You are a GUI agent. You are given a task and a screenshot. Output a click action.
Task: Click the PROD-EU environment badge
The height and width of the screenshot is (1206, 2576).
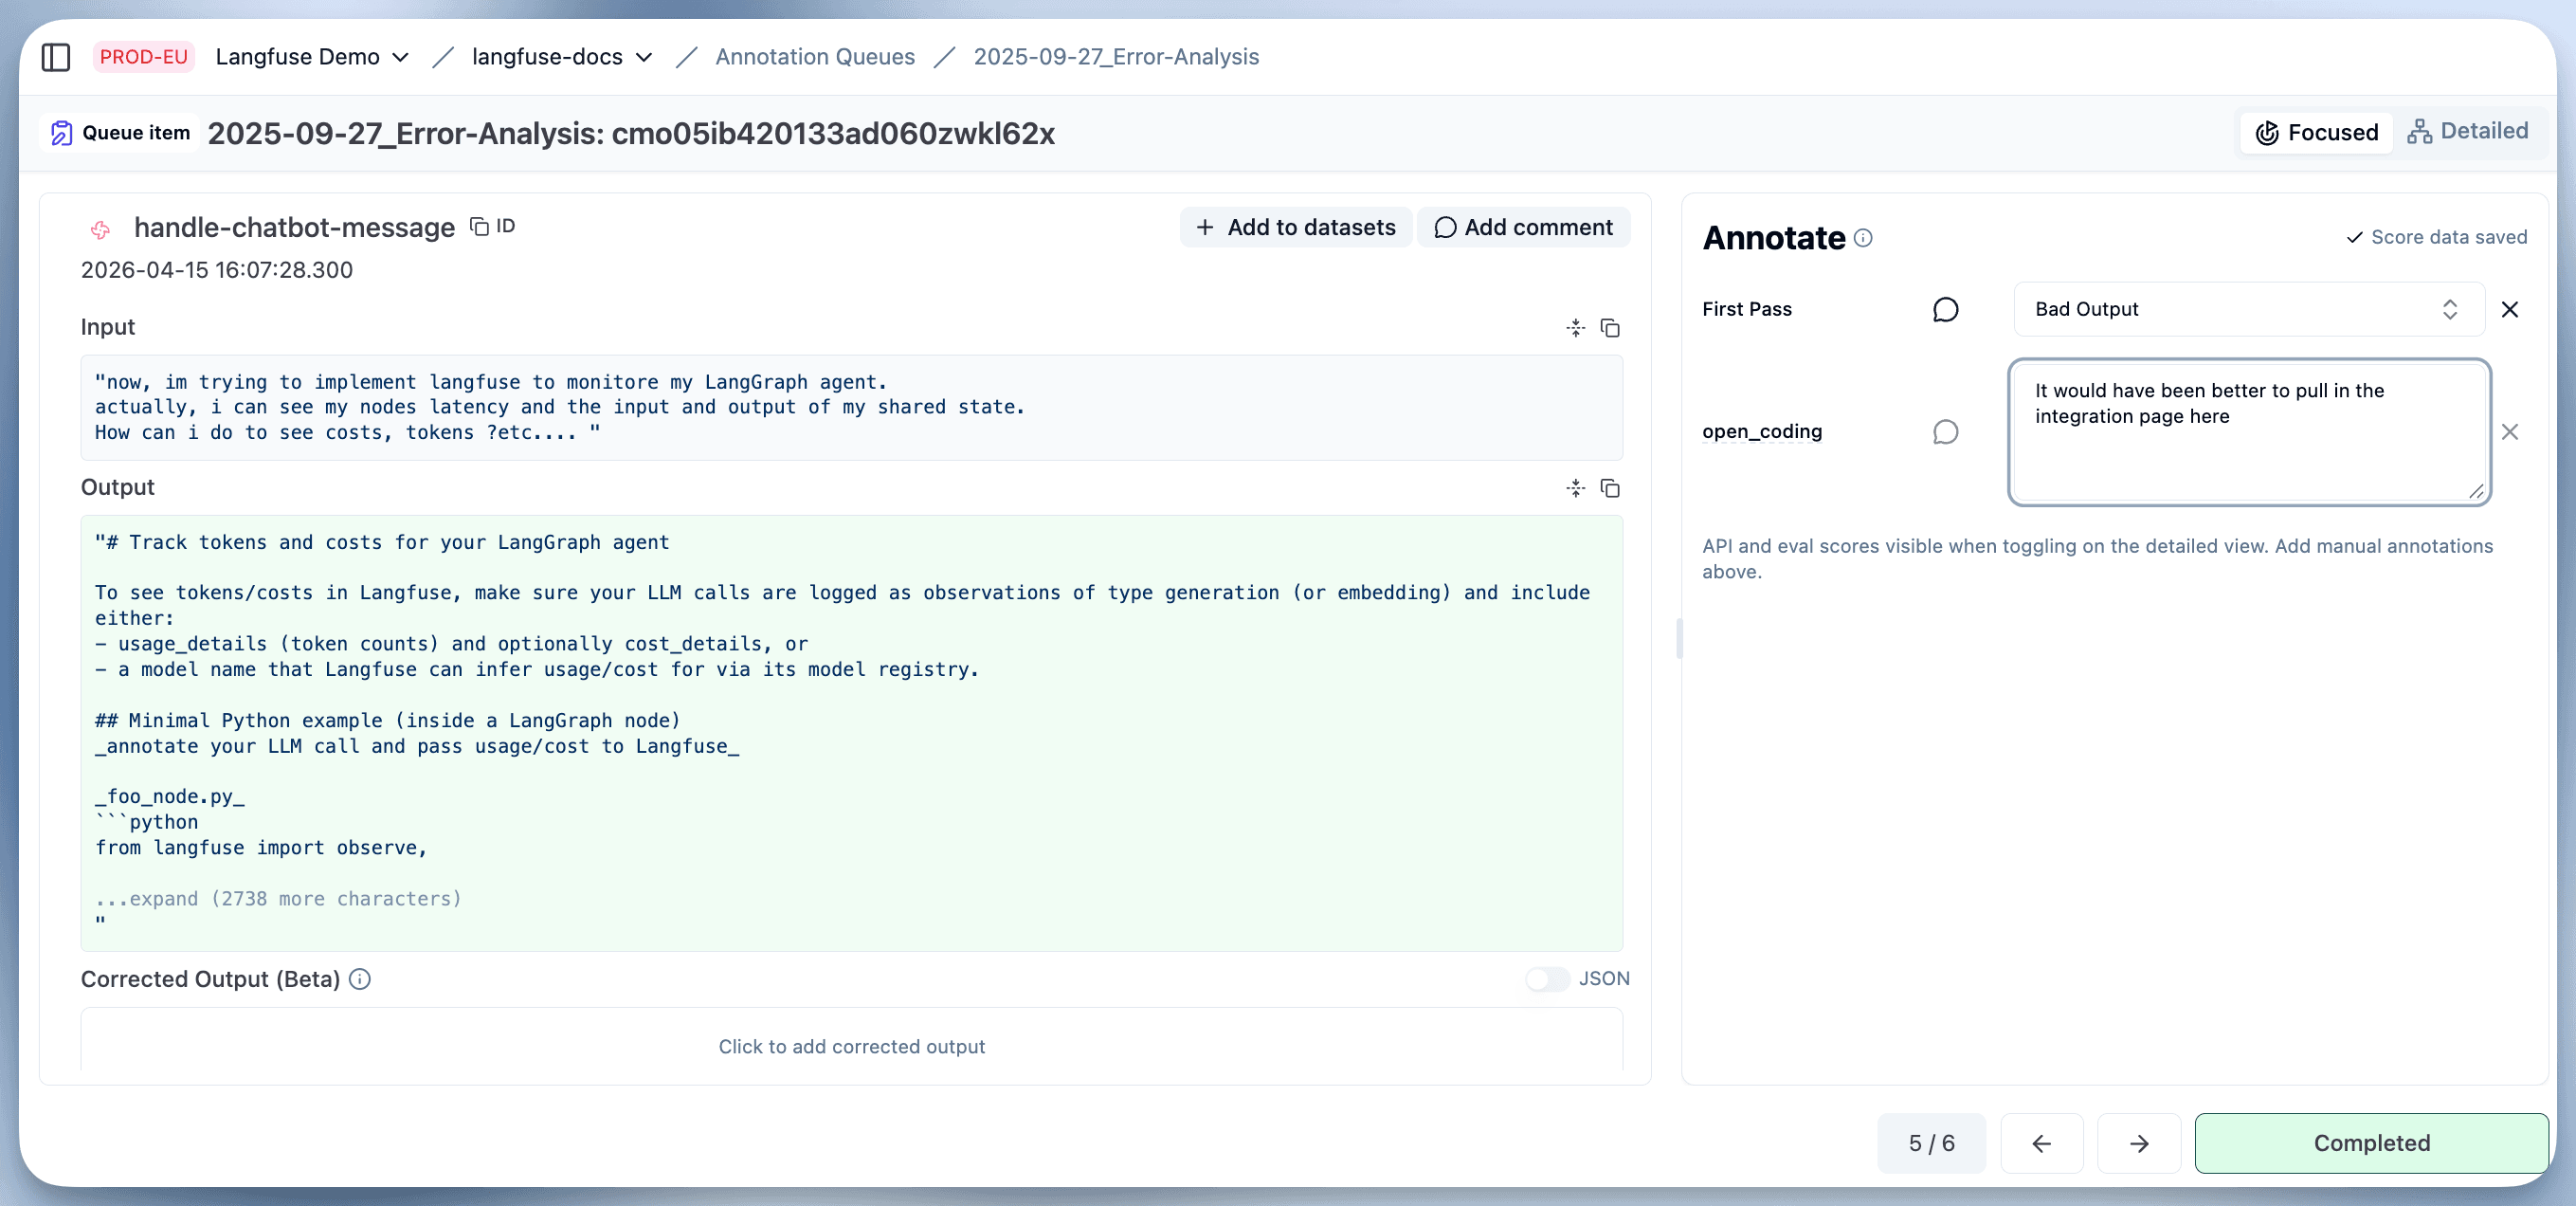click(144, 57)
